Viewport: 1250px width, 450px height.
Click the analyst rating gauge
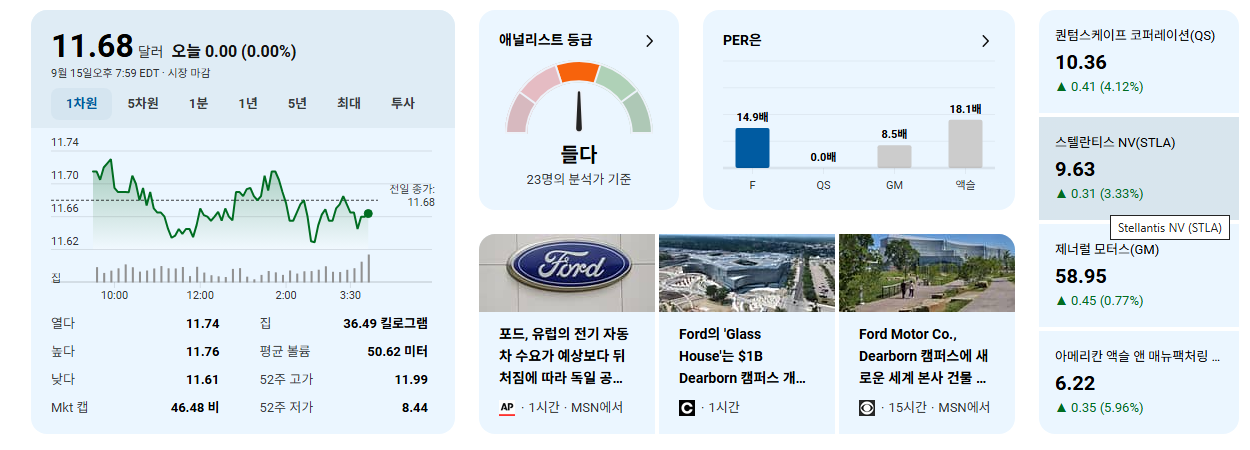579,98
